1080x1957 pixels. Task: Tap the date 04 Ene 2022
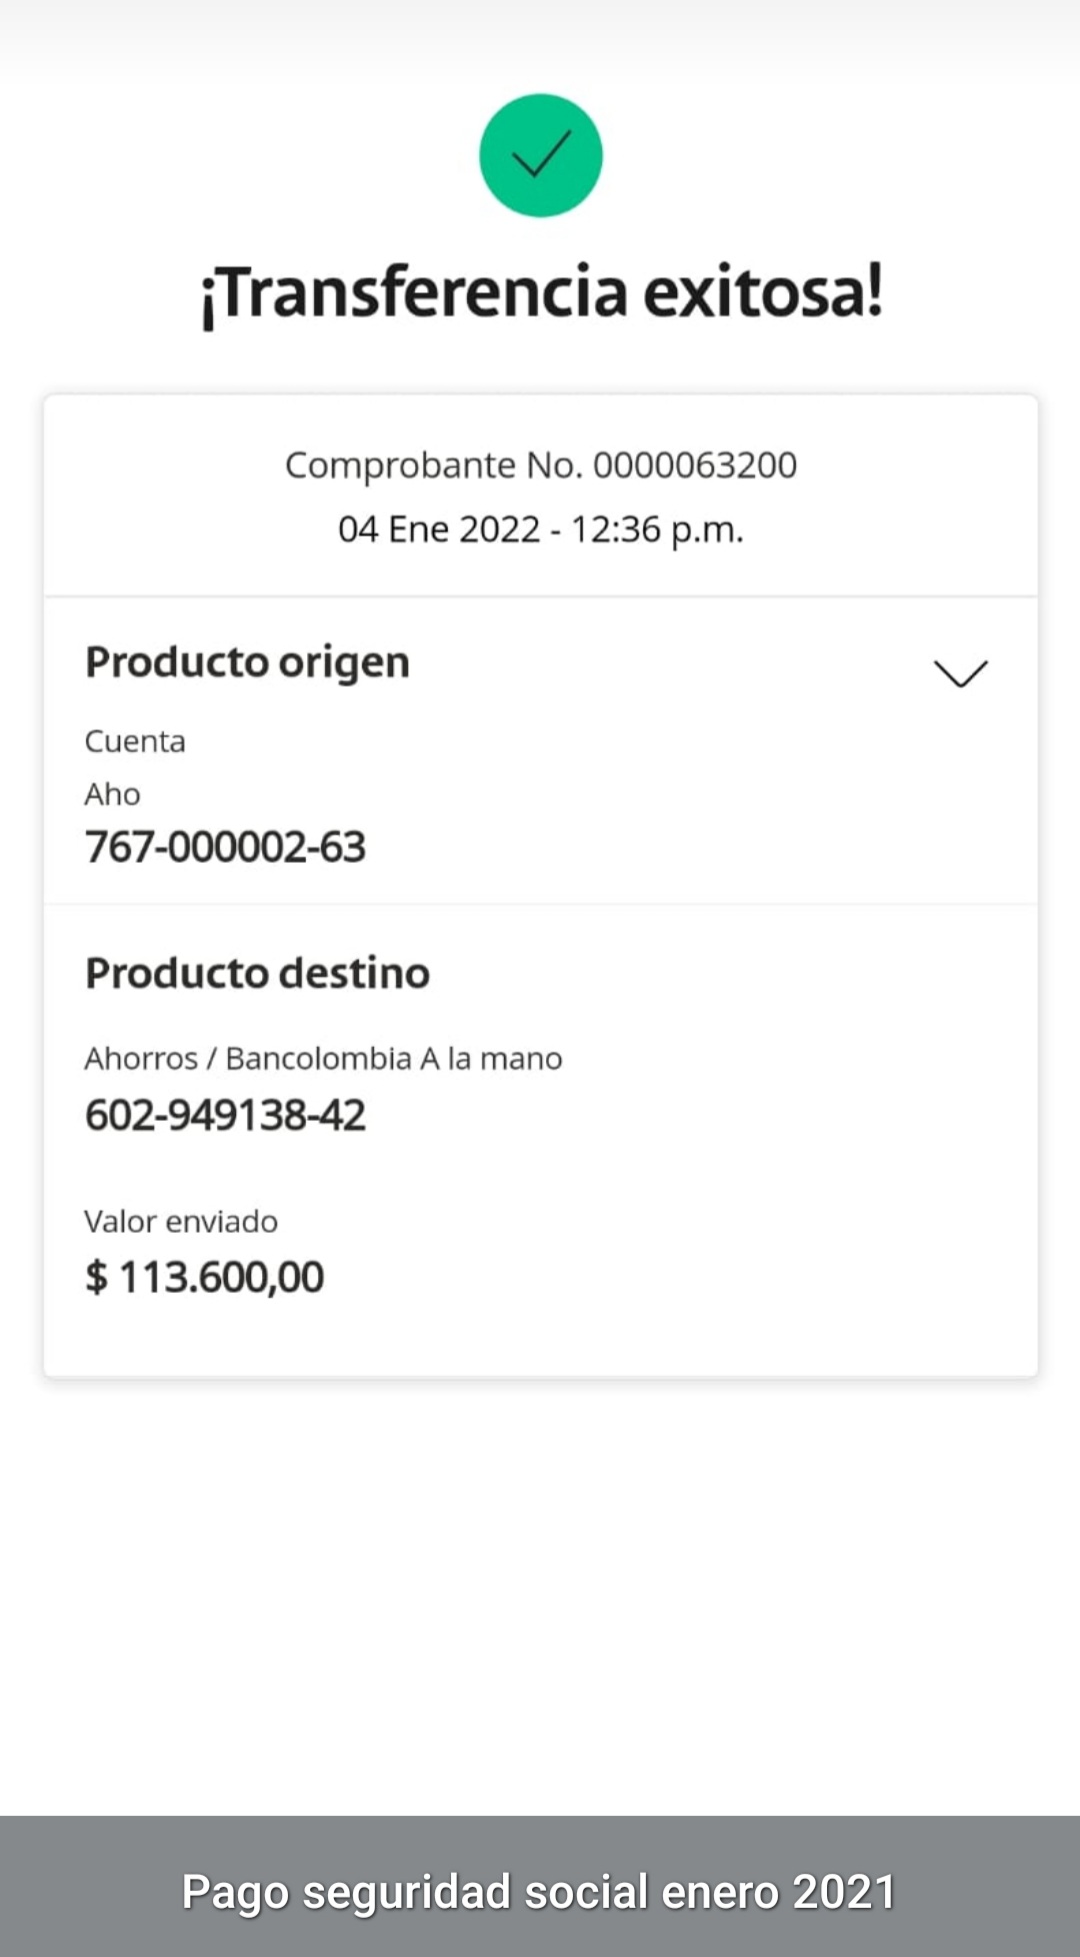tap(439, 529)
